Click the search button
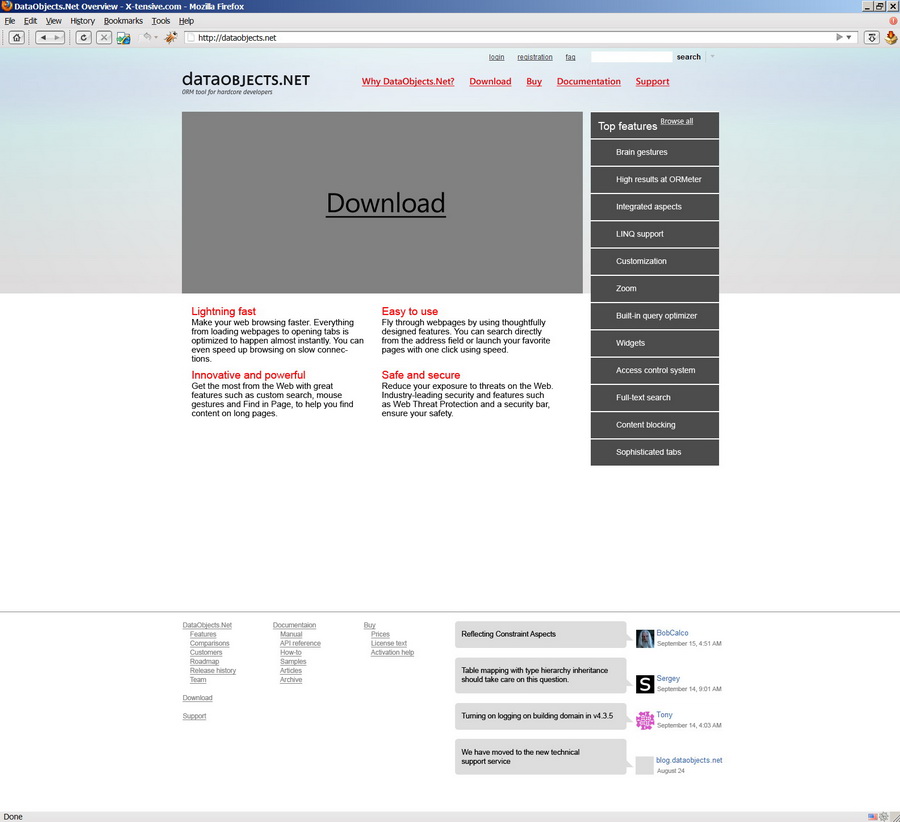900x822 pixels. pyautogui.click(x=688, y=57)
